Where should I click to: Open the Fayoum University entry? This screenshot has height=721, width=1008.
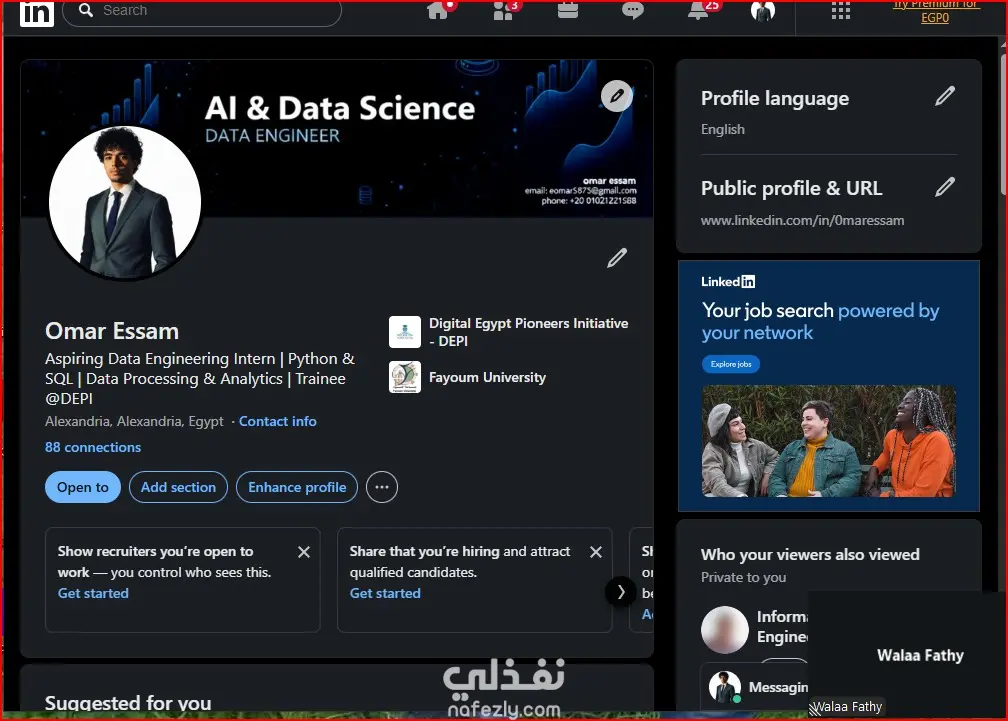(467, 377)
